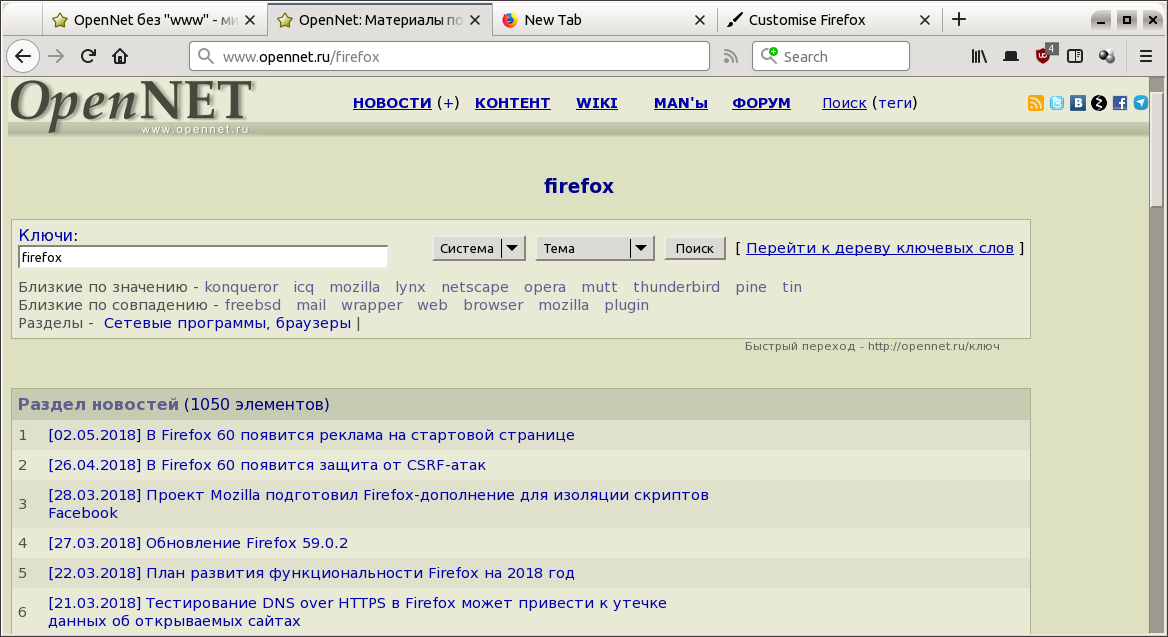
Task: Open 'Сетевые программы, браузеры' section link
Action: [x=227, y=323]
